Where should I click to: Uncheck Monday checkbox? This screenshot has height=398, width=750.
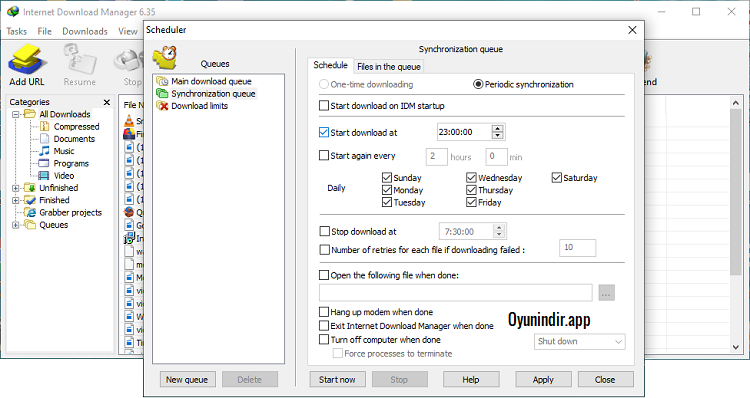point(387,190)
